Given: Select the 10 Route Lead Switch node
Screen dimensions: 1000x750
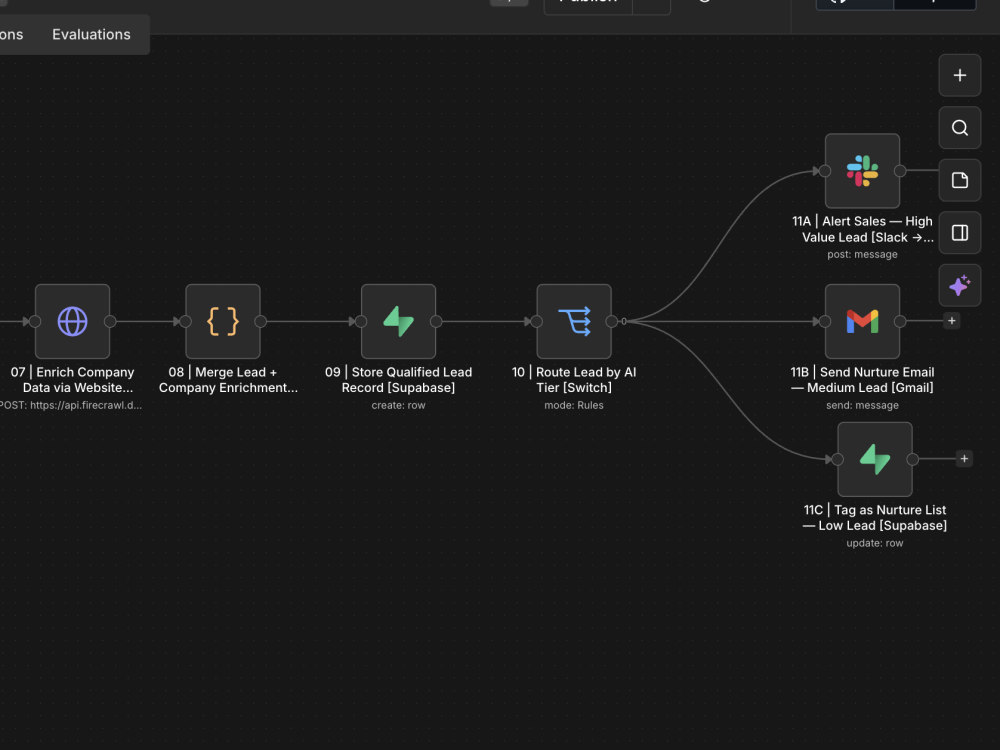Looking at the screenshot, I should coord(574,321).
